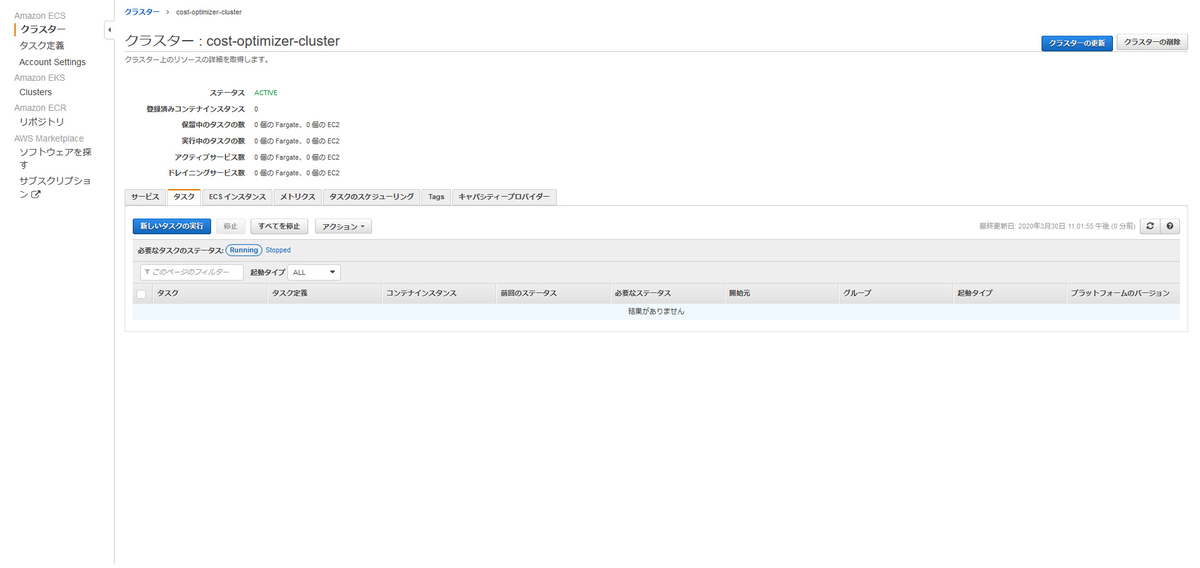Open the キャパシティープロバイダー tab
The width and height of the screenshot is (1200, 568).
tap(504, 197)
